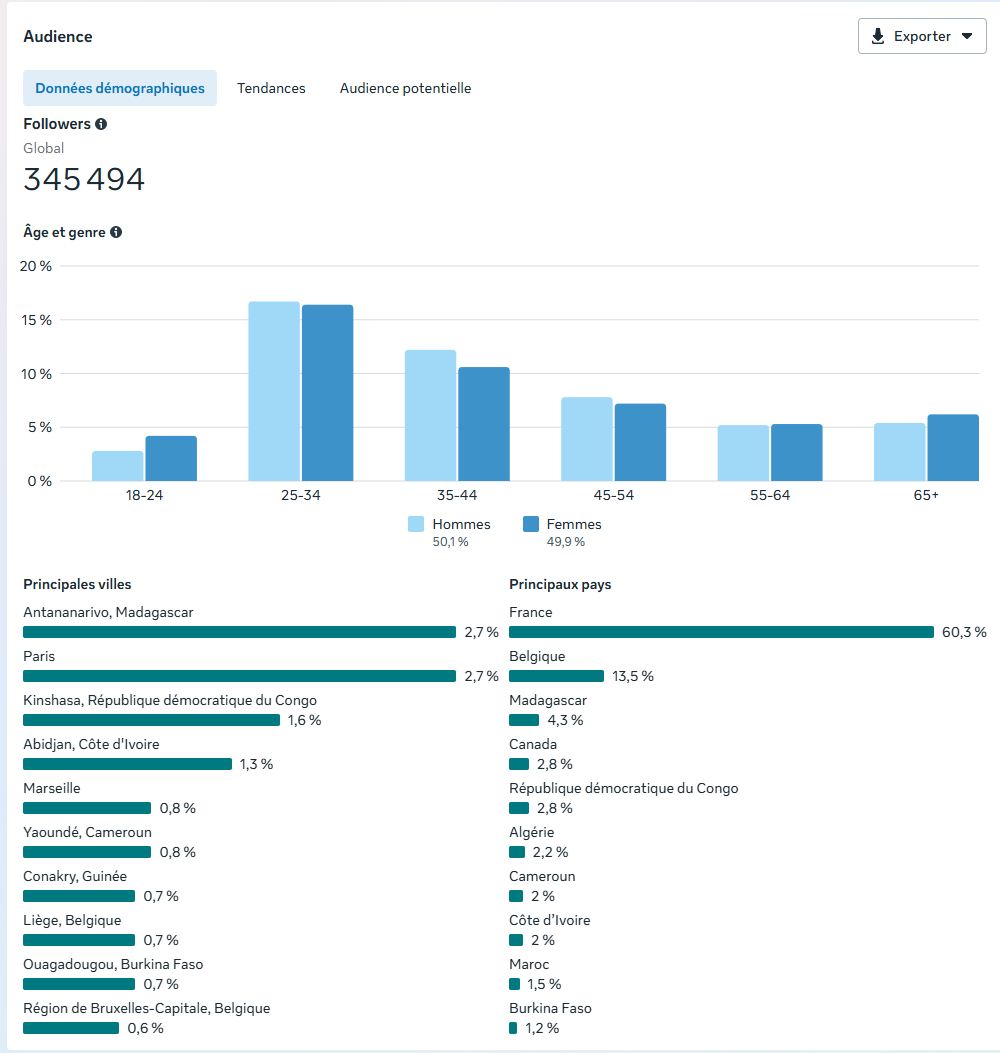Image resolution: width=1000 pixels, height=1053 pixels.
Task: Click the Hommes bar for 25-34
Action: click(274, 391)
